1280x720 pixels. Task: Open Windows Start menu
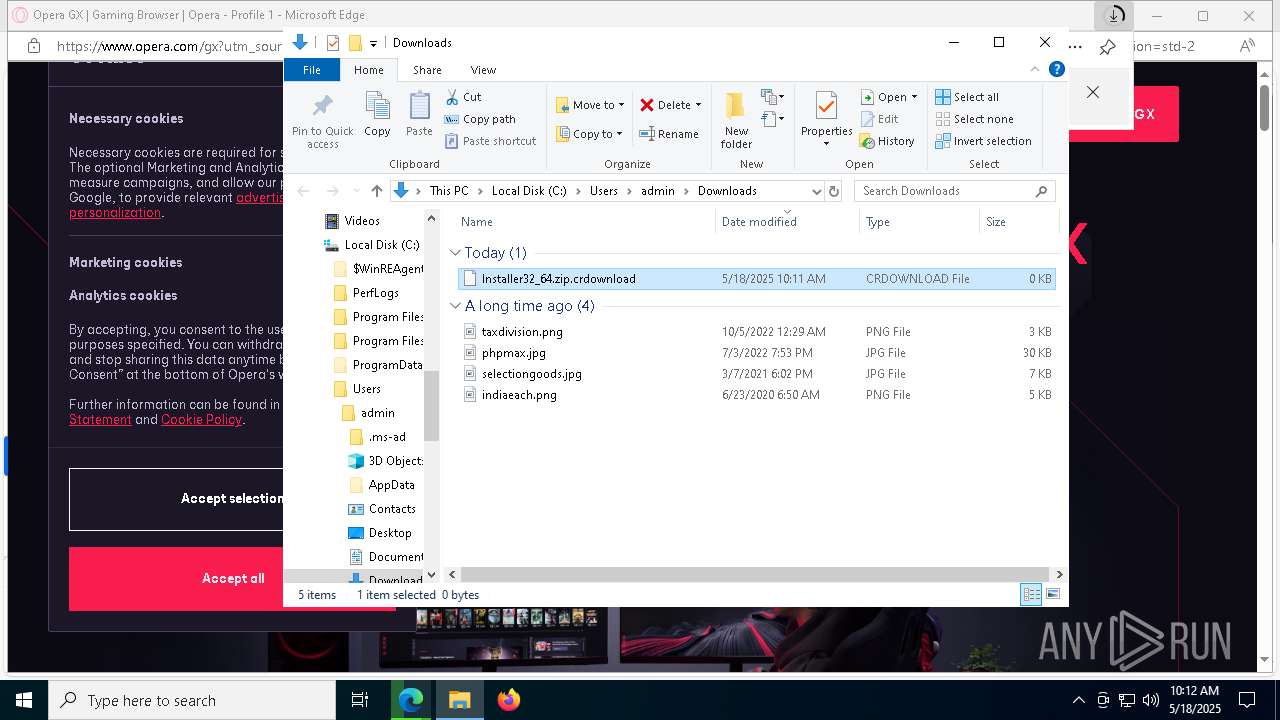(x=24, y=700)
